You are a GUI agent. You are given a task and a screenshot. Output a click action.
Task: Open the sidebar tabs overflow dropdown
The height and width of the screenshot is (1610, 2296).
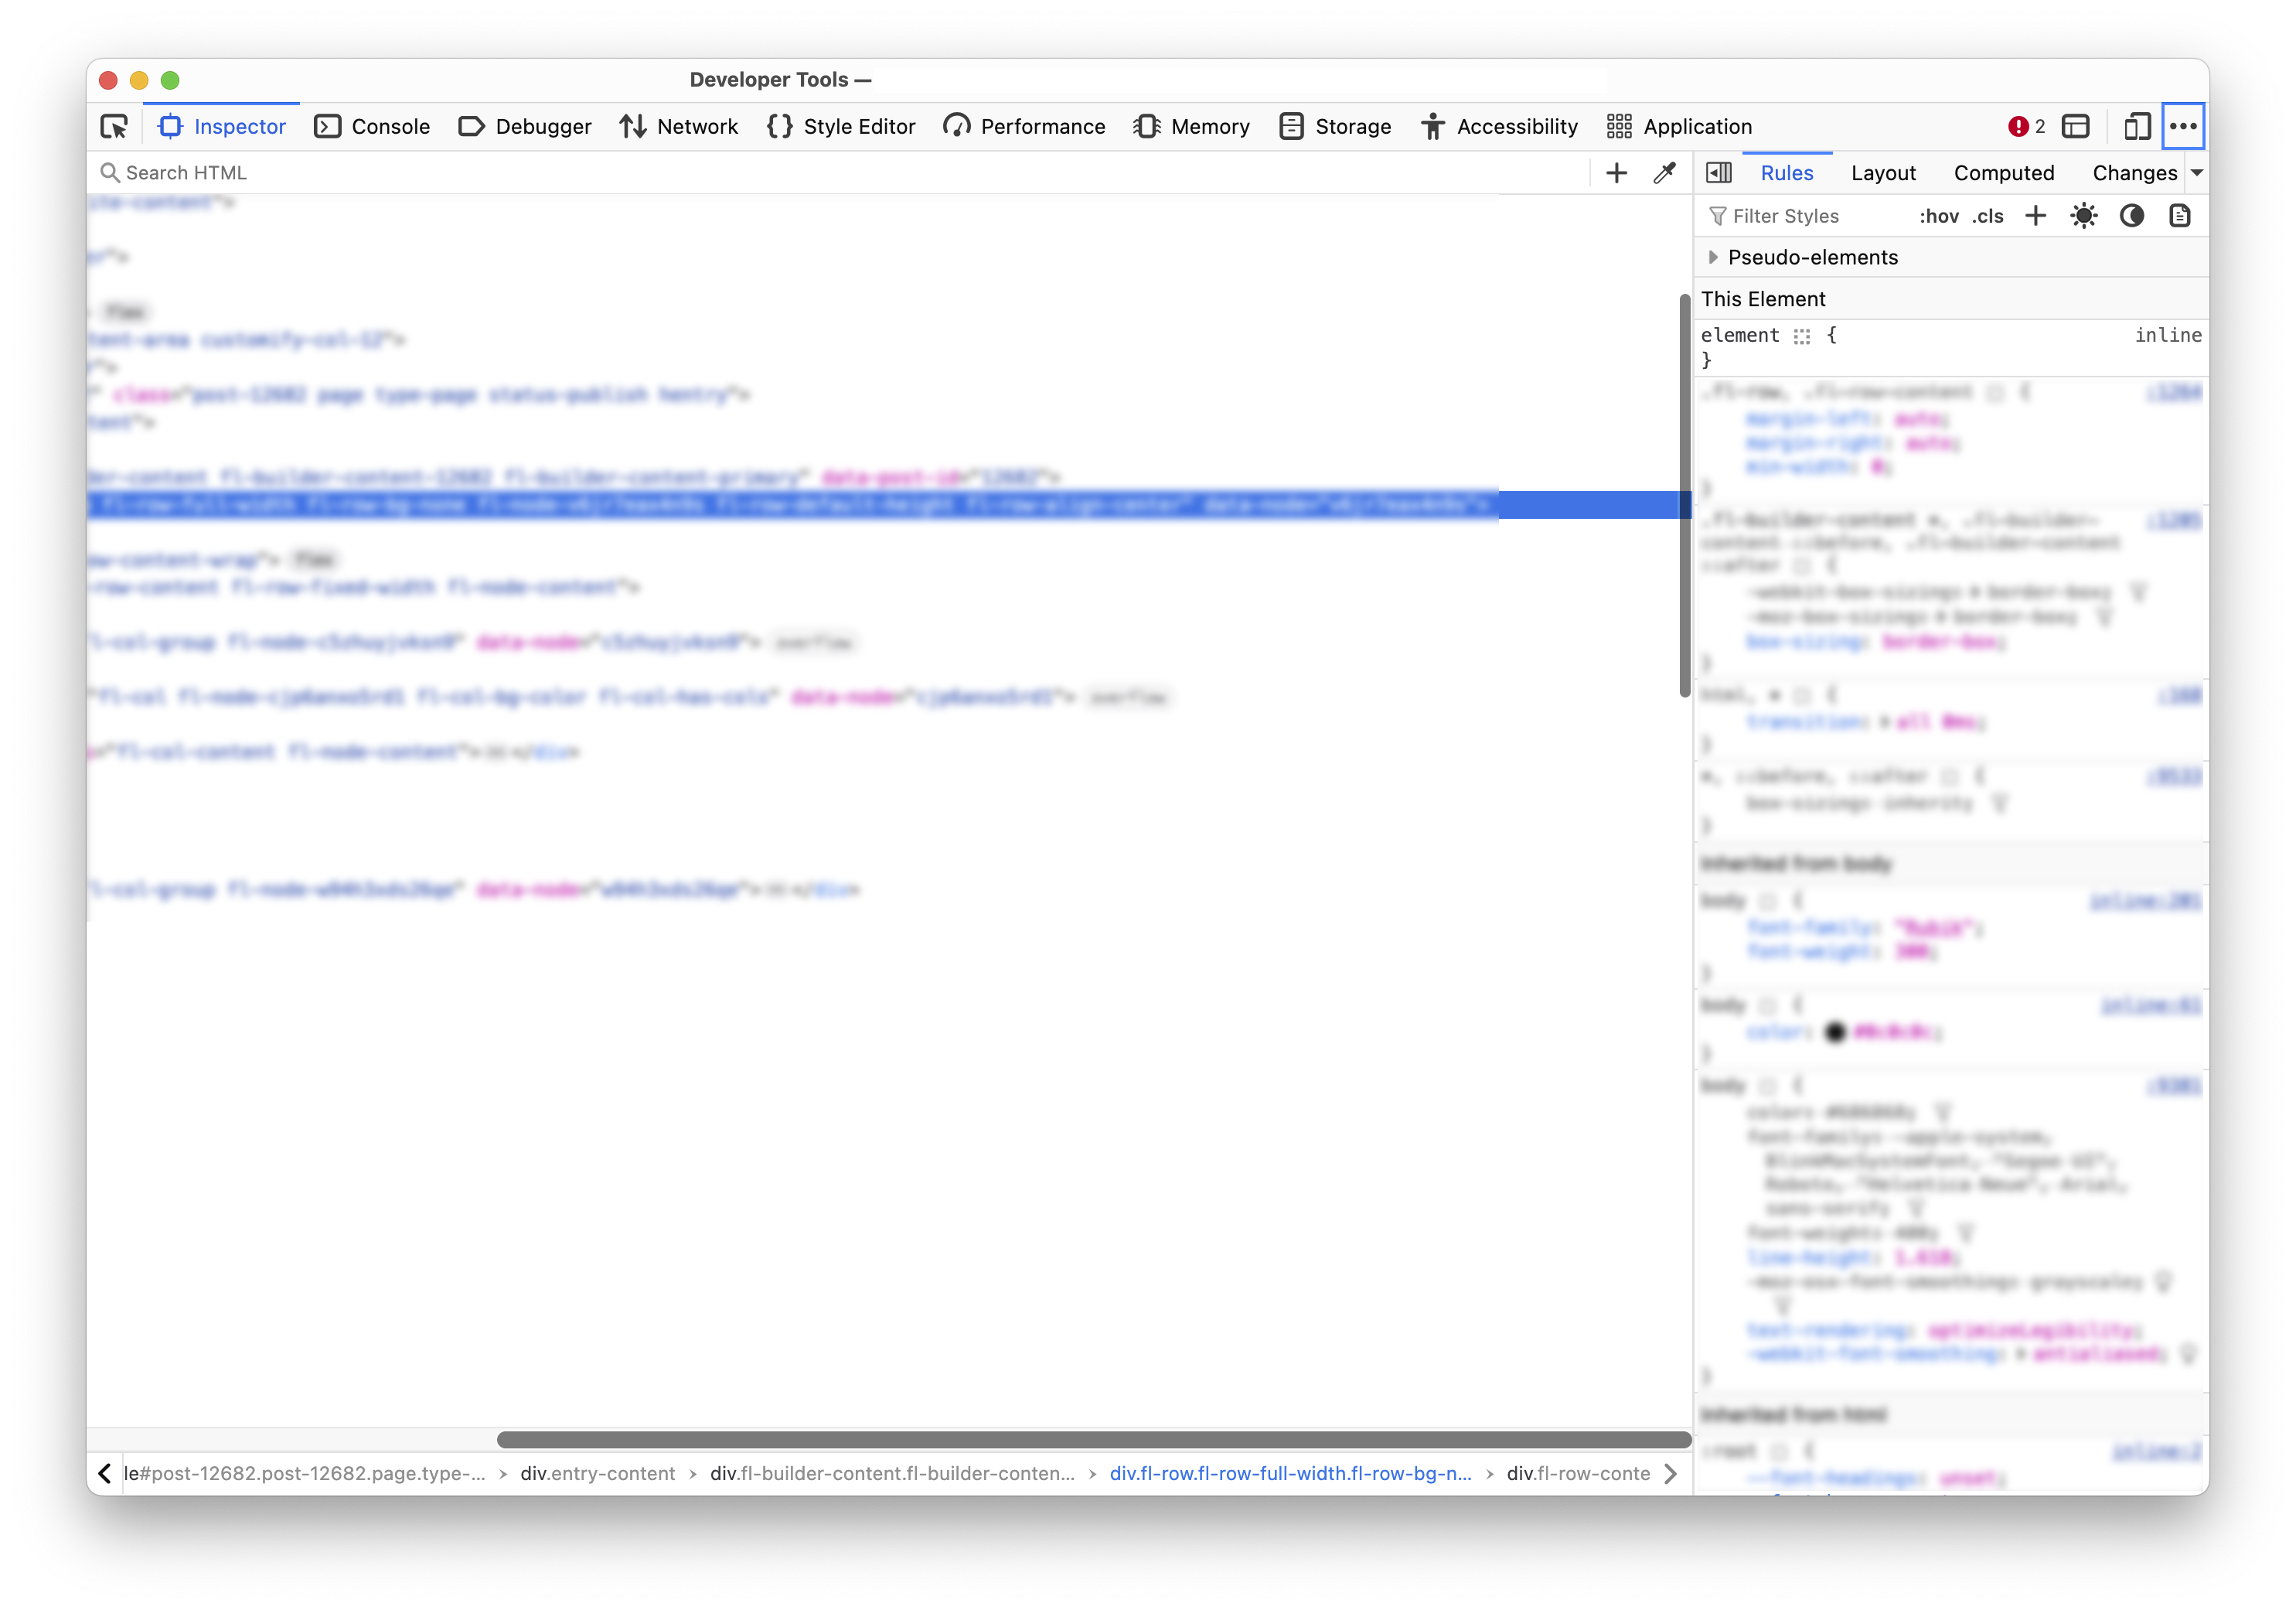coord(2197,173)
